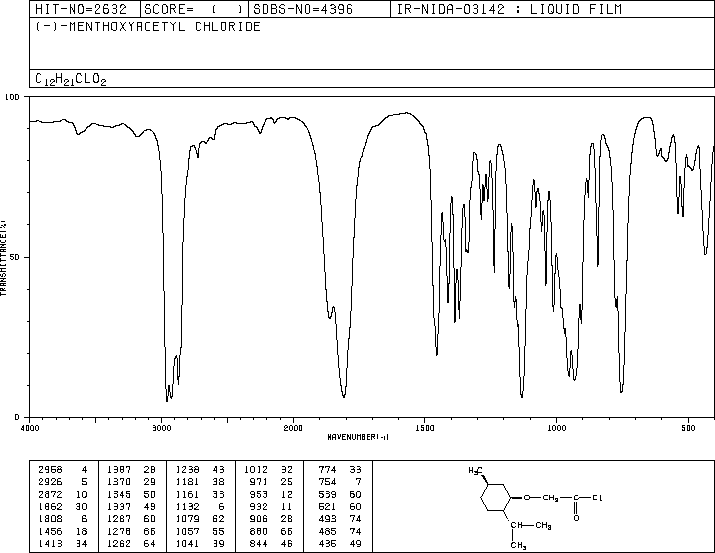The image size is (715, 553).
Task: Click the 1000 x-axis tick label
Action: pos(556,428)
